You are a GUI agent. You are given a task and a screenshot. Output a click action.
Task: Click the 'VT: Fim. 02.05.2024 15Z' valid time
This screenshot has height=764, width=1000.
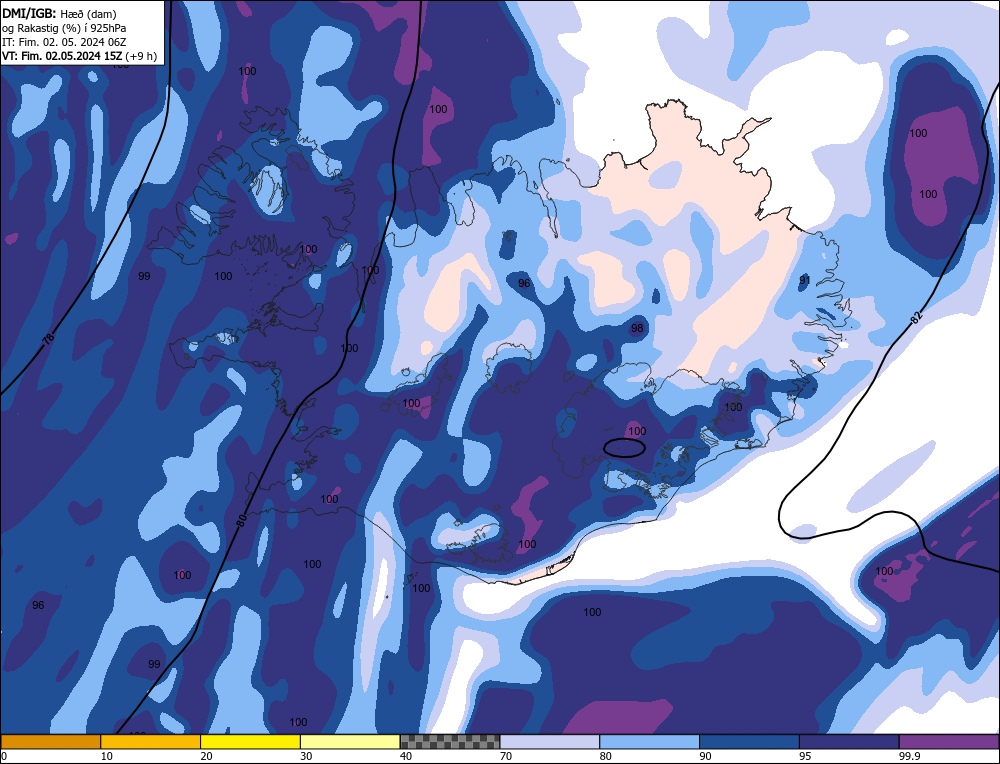(61, 55)
